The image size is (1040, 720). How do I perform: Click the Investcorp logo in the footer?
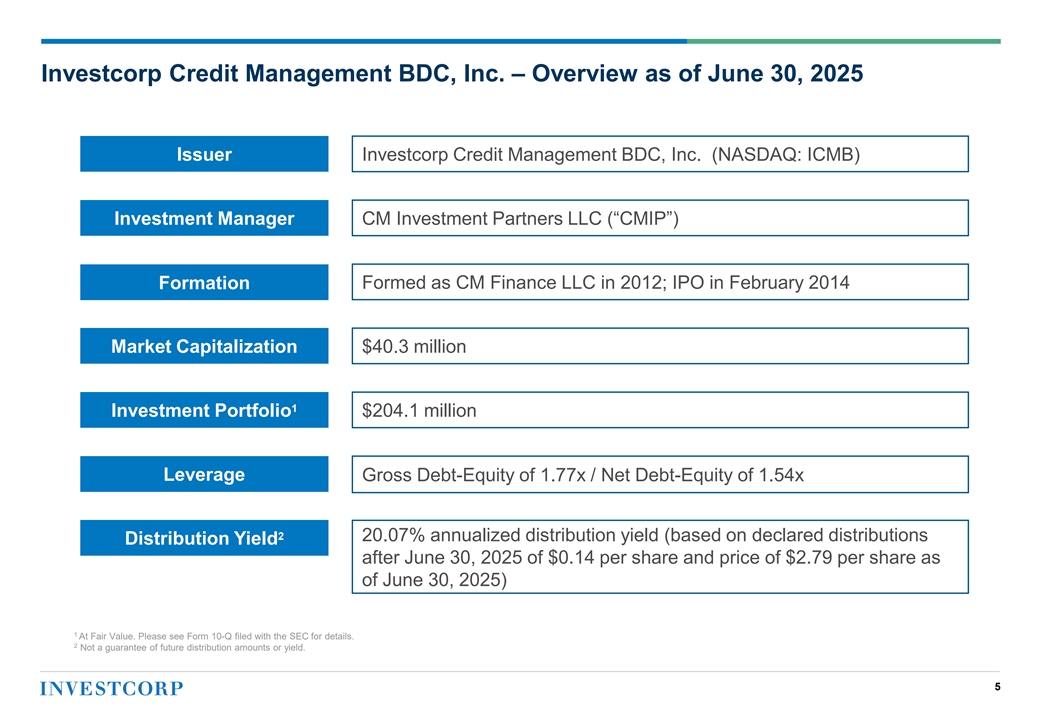[112, 688]
